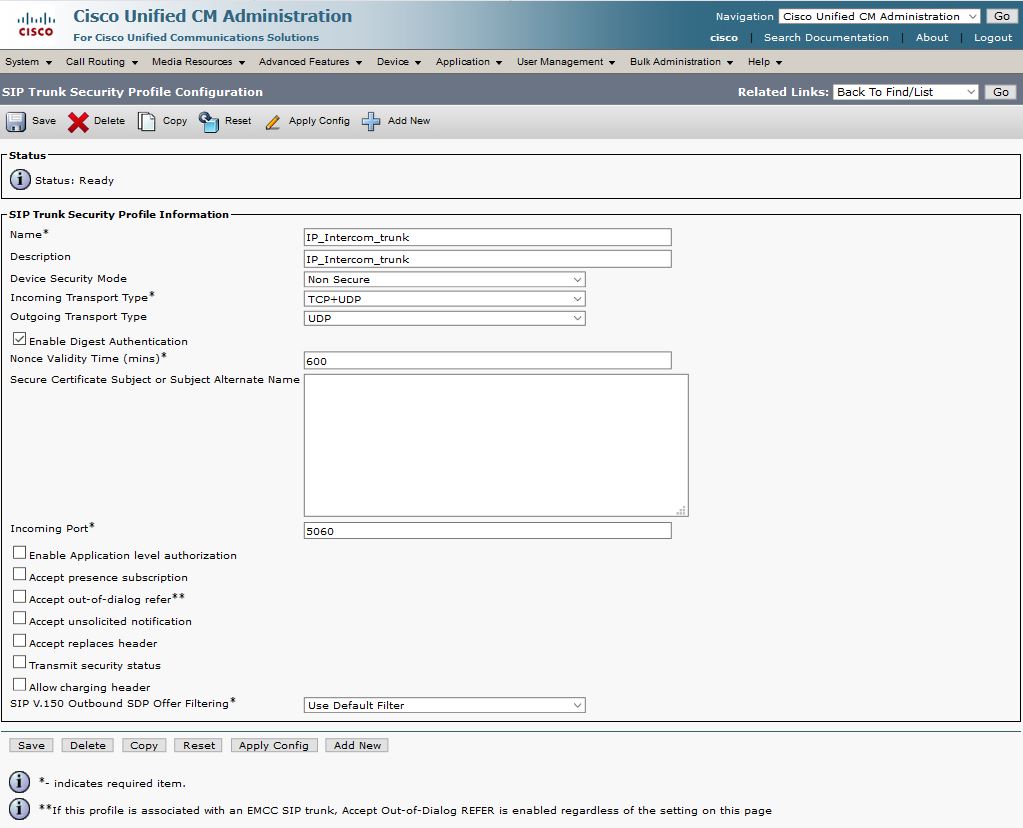Click the Secure Certificate Subject text area
The width and height of the screenshot is (1023, 828).
coord(495,445)
